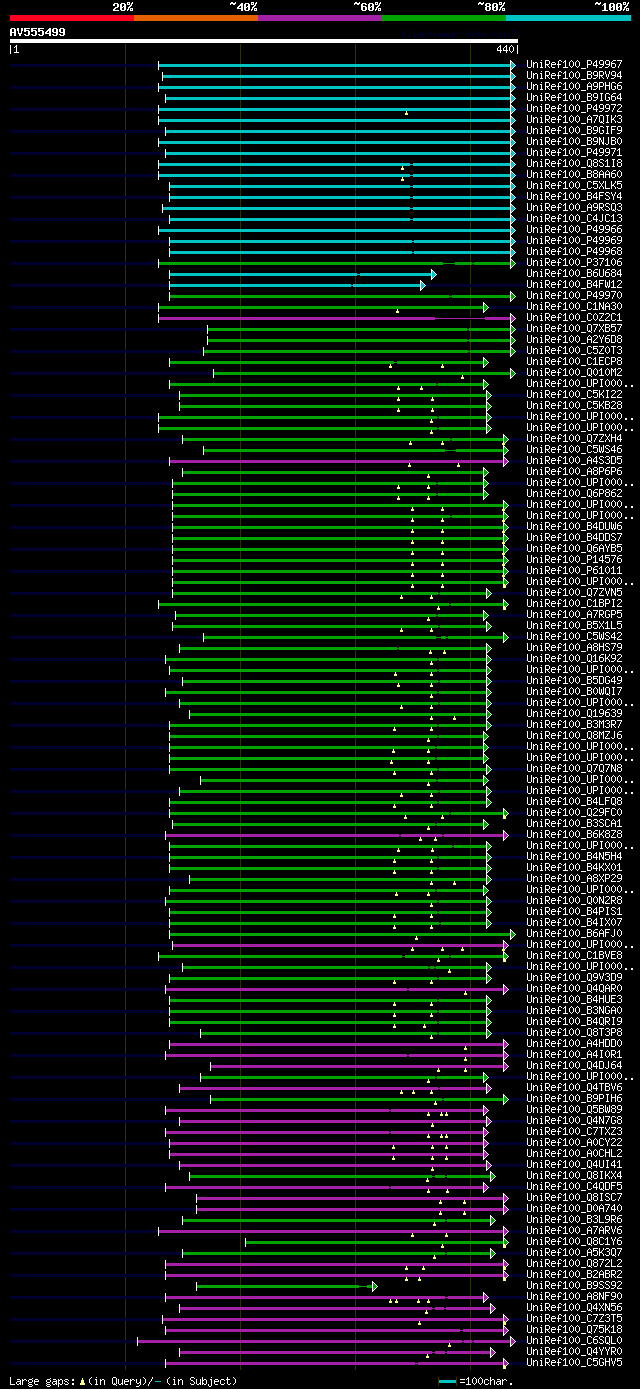Screen dimensions: 640x1389
Task: Select the UniRef100_Q8MZJ6 label
Action: click(574, 735)
